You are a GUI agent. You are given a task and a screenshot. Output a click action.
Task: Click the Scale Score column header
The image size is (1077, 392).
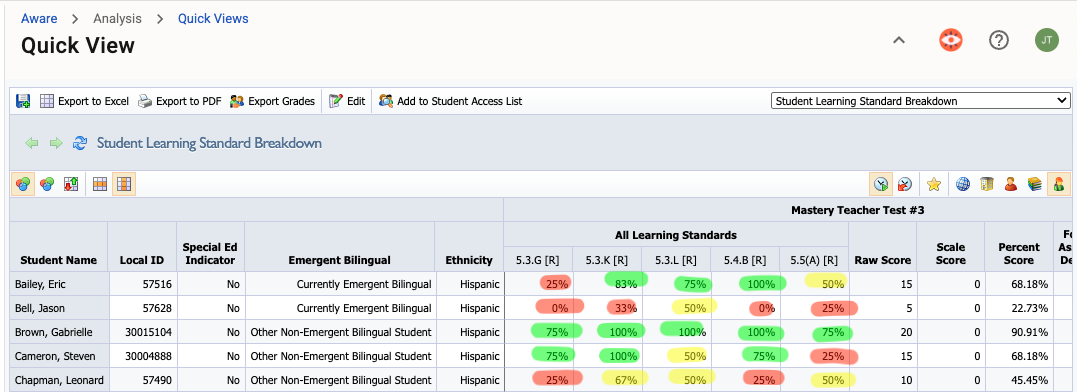pos(951,253)
